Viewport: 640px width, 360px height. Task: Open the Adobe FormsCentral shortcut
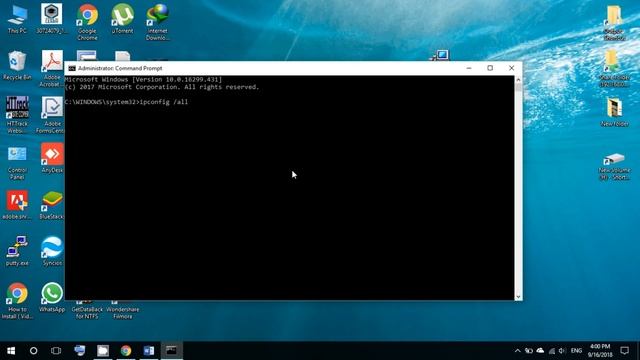pos(51,115)
